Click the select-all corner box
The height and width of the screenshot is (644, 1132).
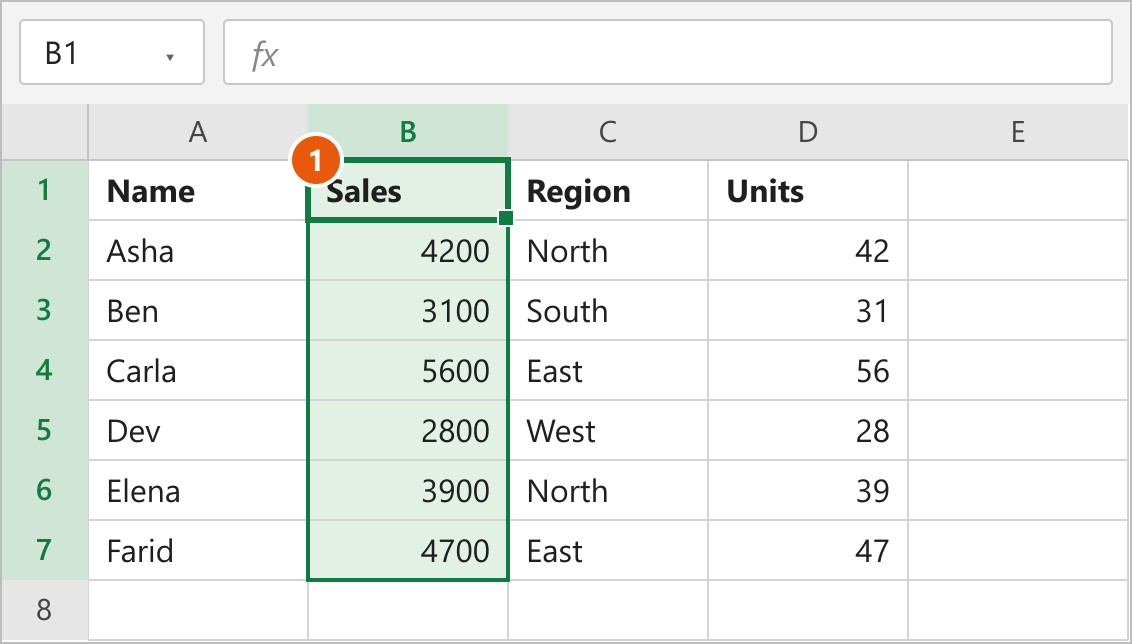(45, 132)
